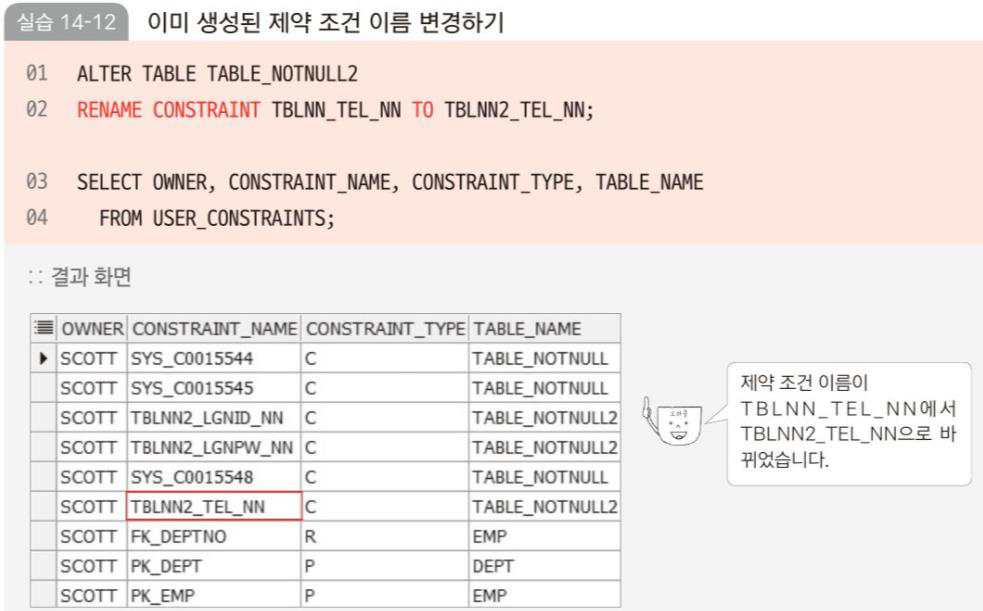Image resolution: width=983 pixels, height=611 pixels.
Task: Click TABLE_NOTNULL in the SYS_C0015544 row
Action: point(544,358)
